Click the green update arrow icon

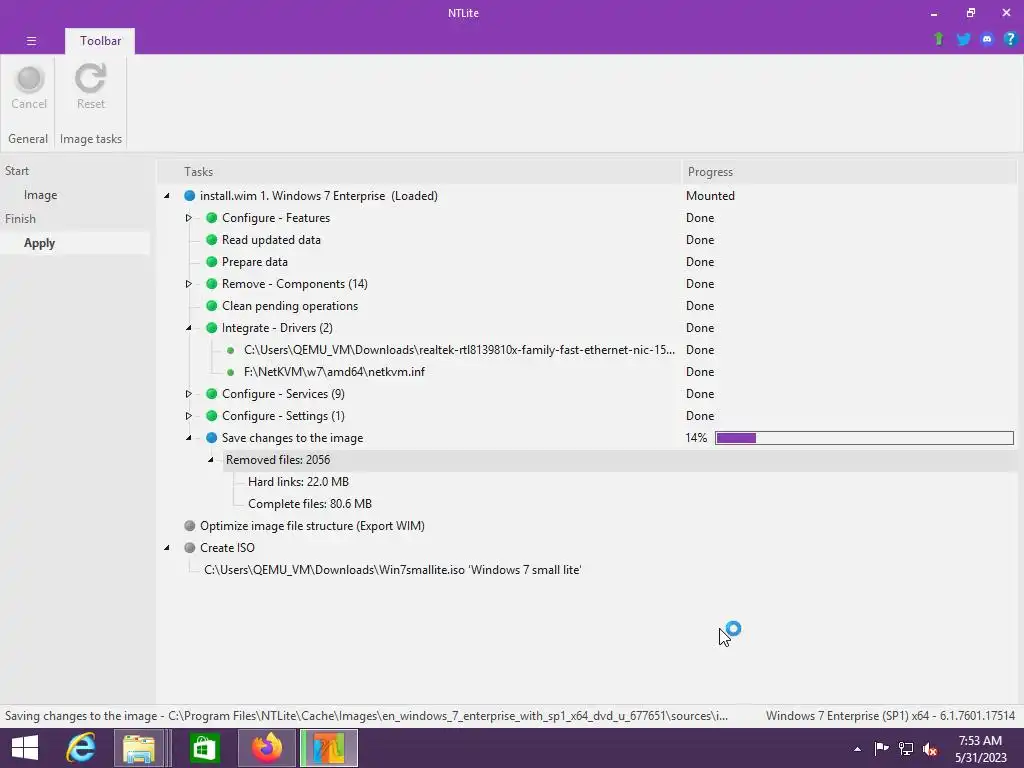click(x=938, y=39)
